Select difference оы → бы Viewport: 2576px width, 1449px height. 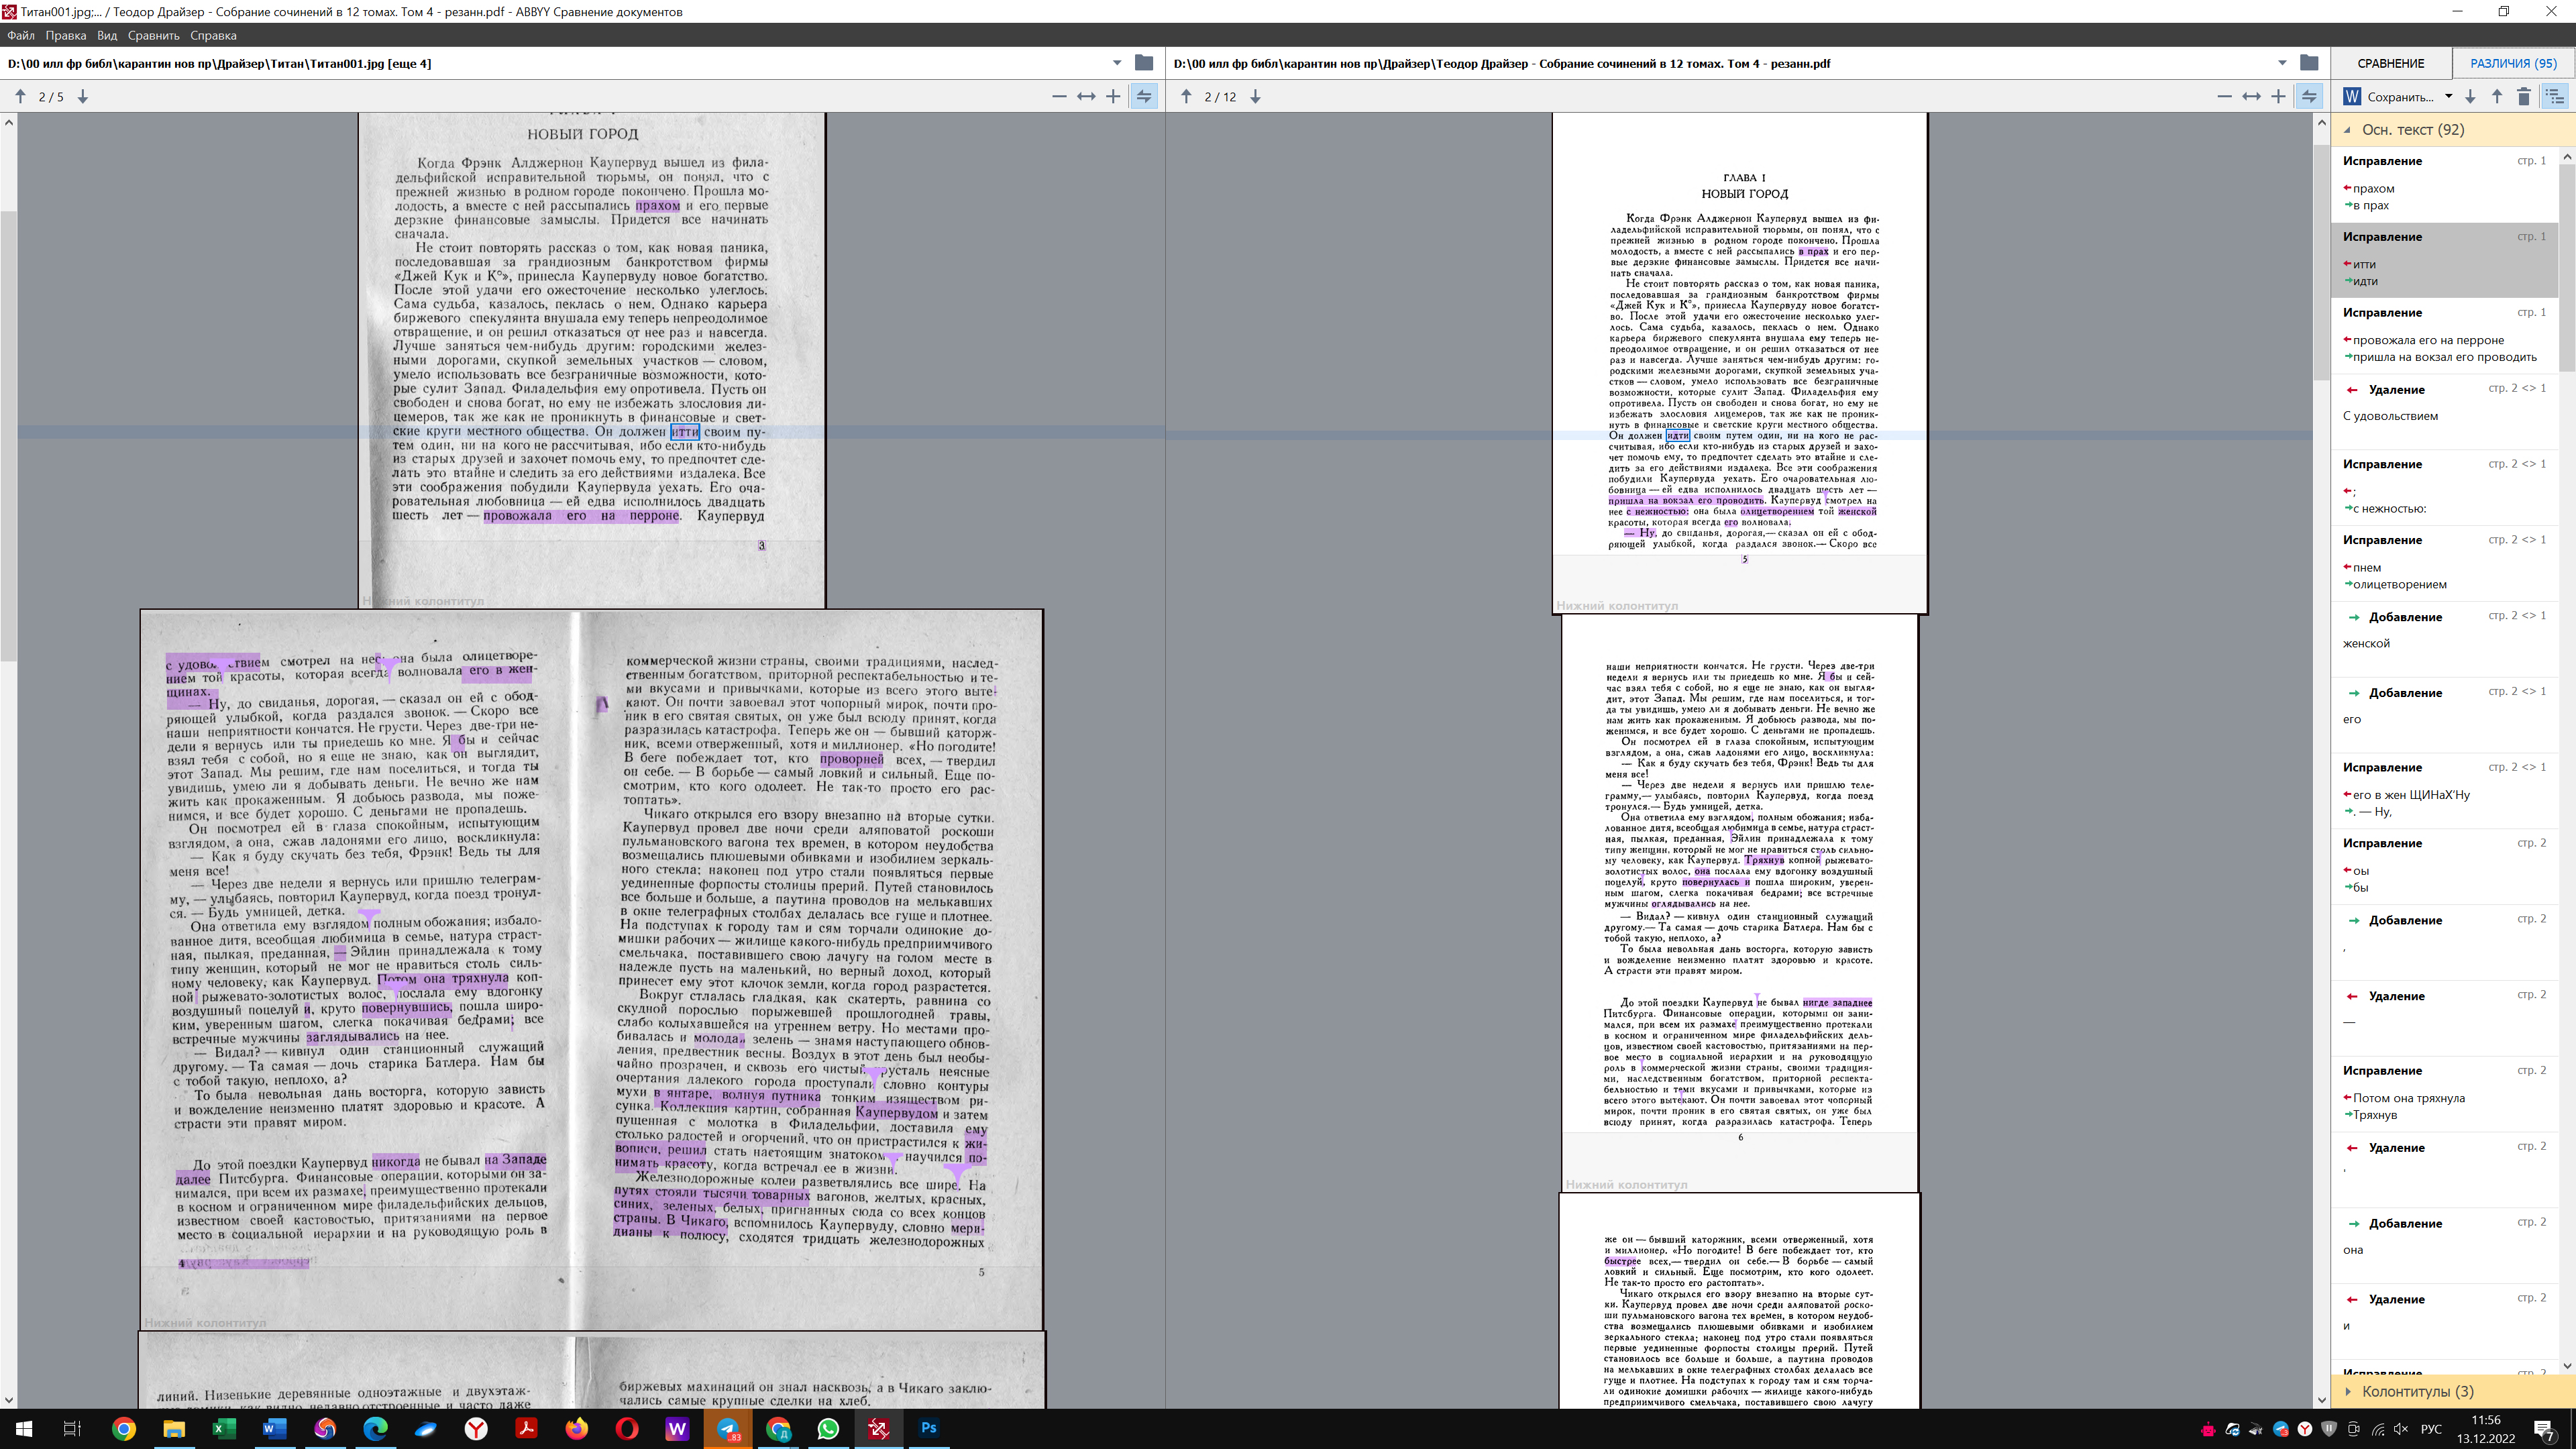click(x=2444, y=867)
